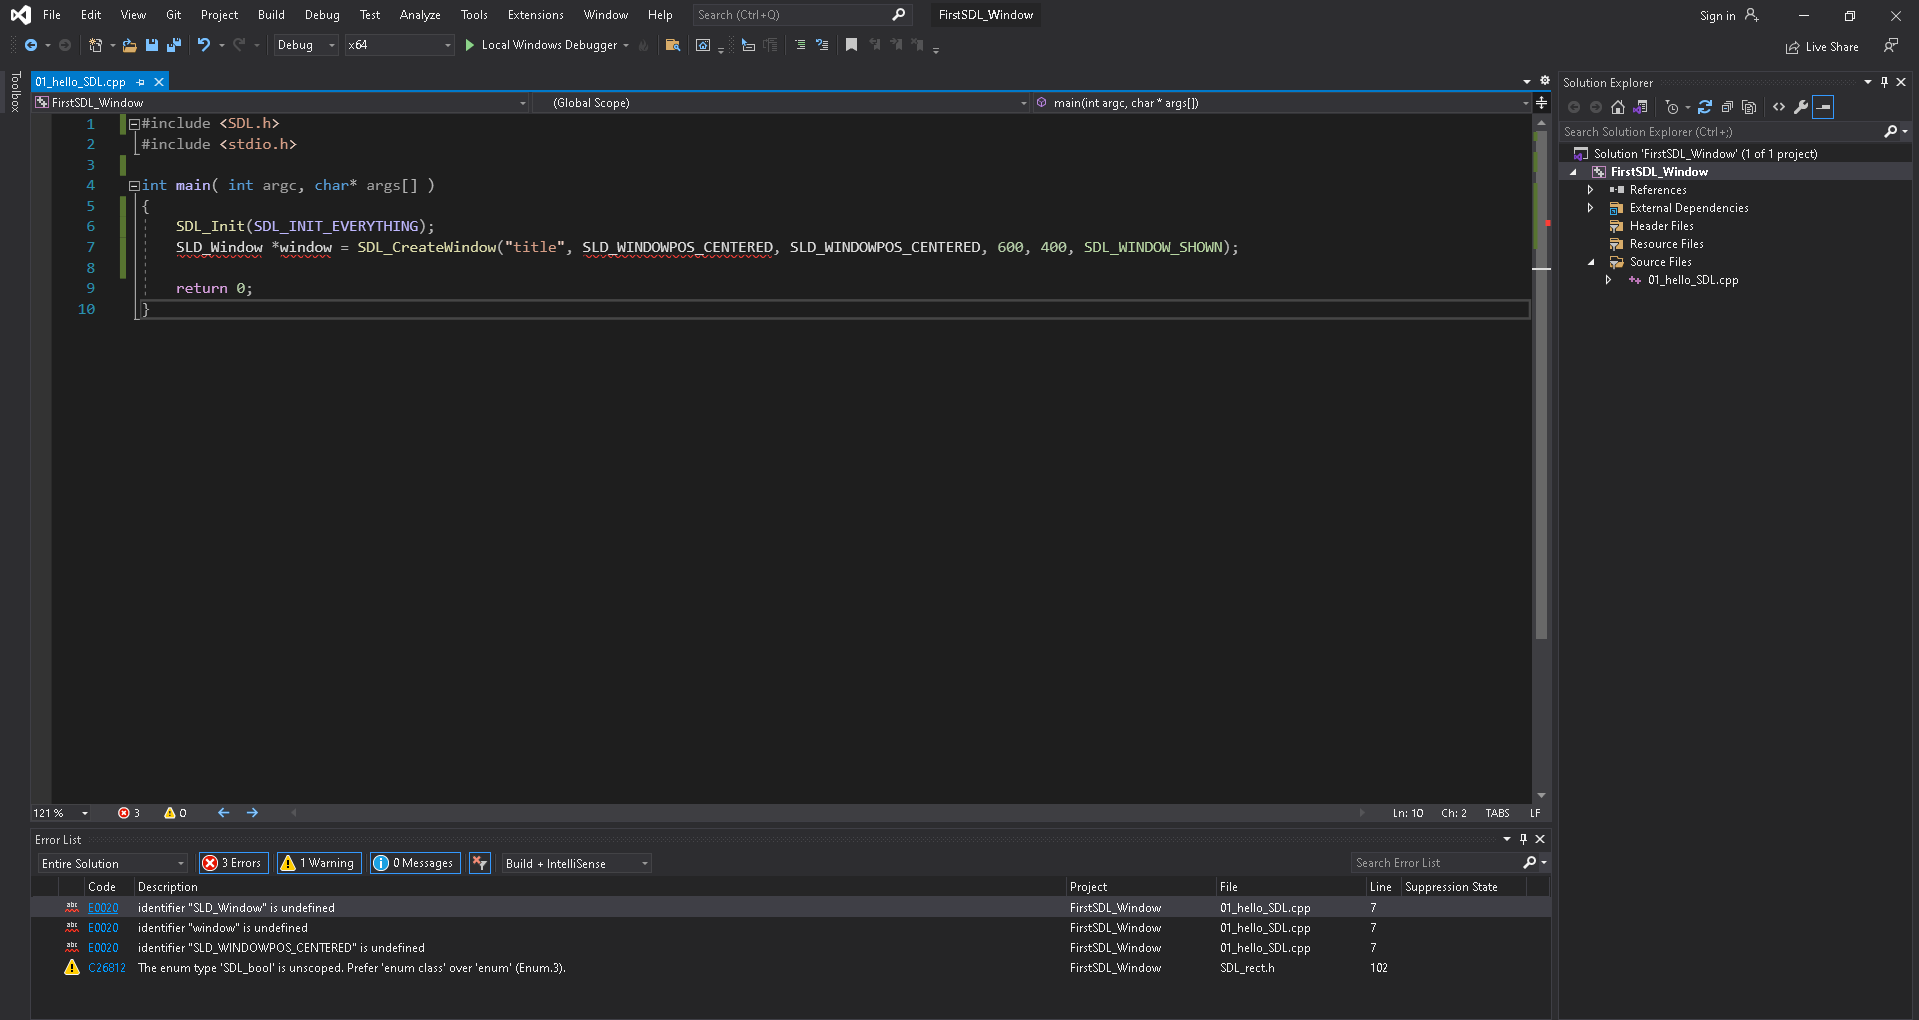The height and width of the screenshot is (1020, 1919).
Task: Toggle Show All Files in Solution Explorer
Action: (1749, 107)
